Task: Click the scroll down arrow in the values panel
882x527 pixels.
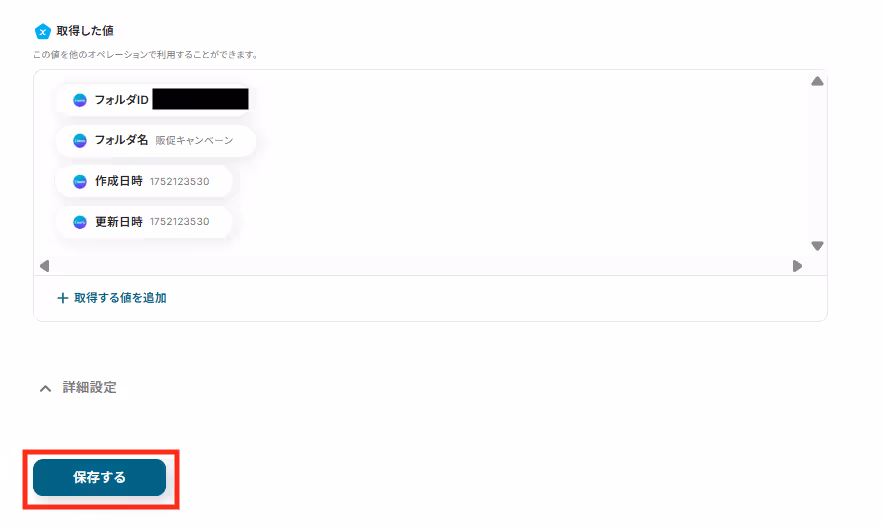Action: (817, 246)
